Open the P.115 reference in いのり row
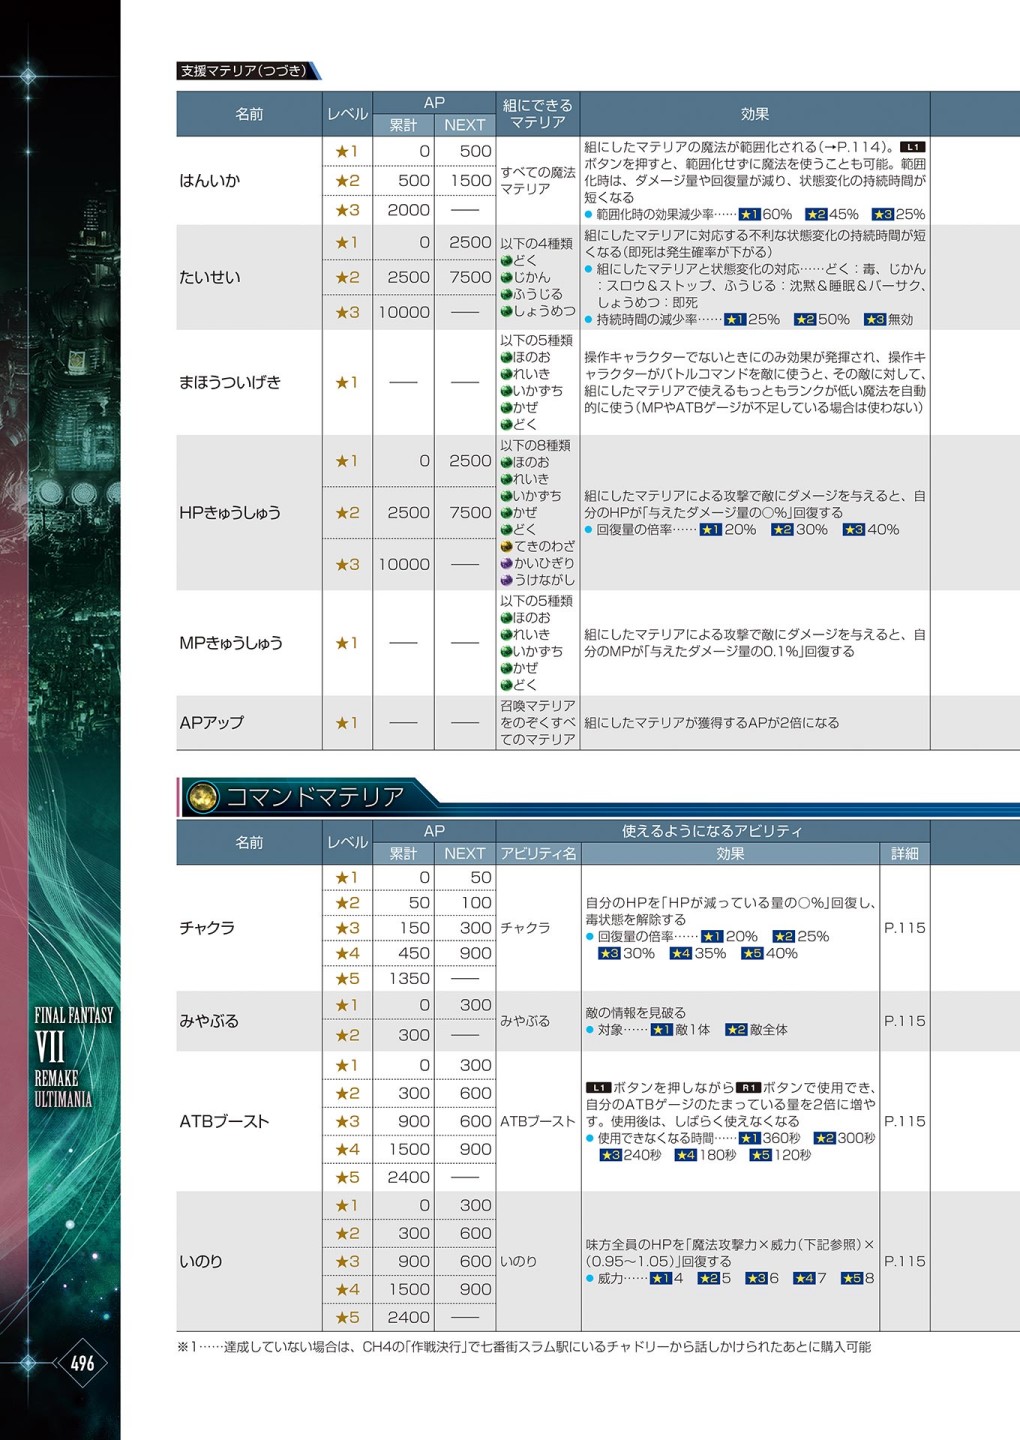Image resolution: width=1020 pixels, height=1440 pixels. click(x=904, y=1262)
